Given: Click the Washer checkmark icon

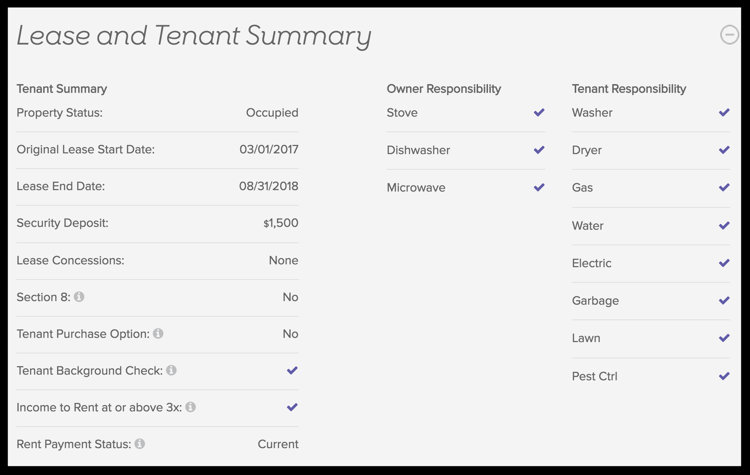Looking at the screenshot, I should click(x=724, y=112).
